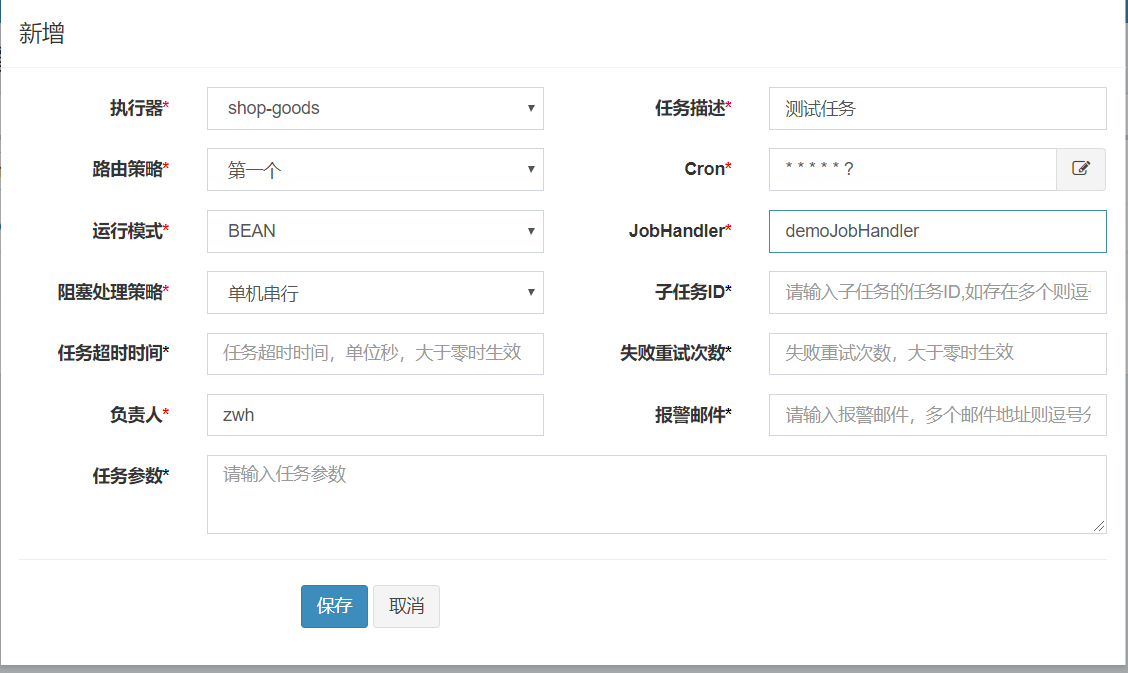Open the 运行模式 dropdown showing BEAN

(376, 232)
